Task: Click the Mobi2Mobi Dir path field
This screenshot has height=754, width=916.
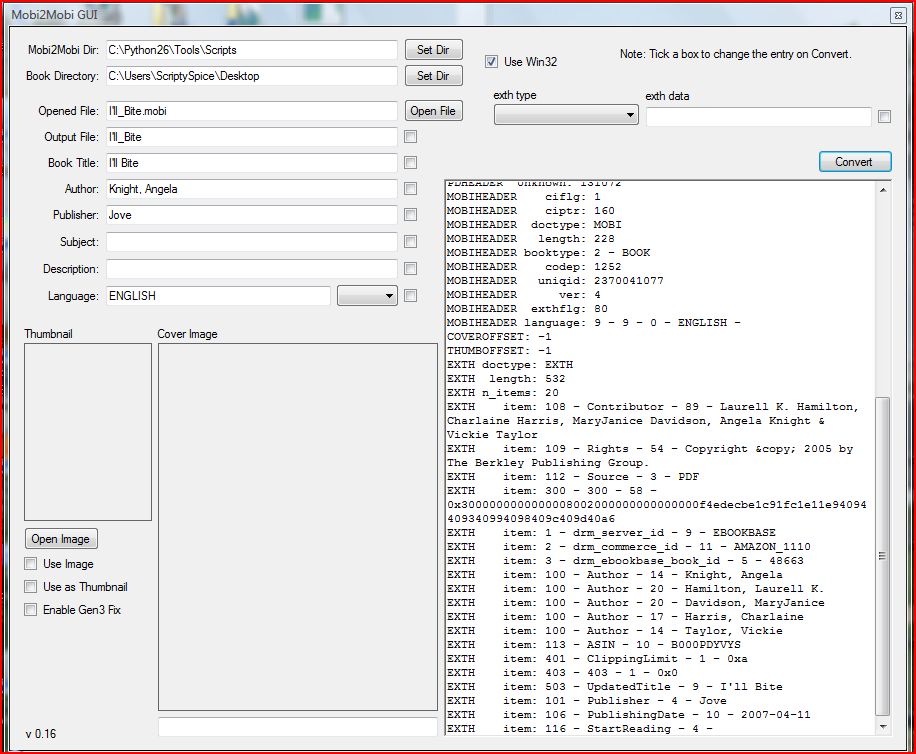Action: [x=252, y=50]
